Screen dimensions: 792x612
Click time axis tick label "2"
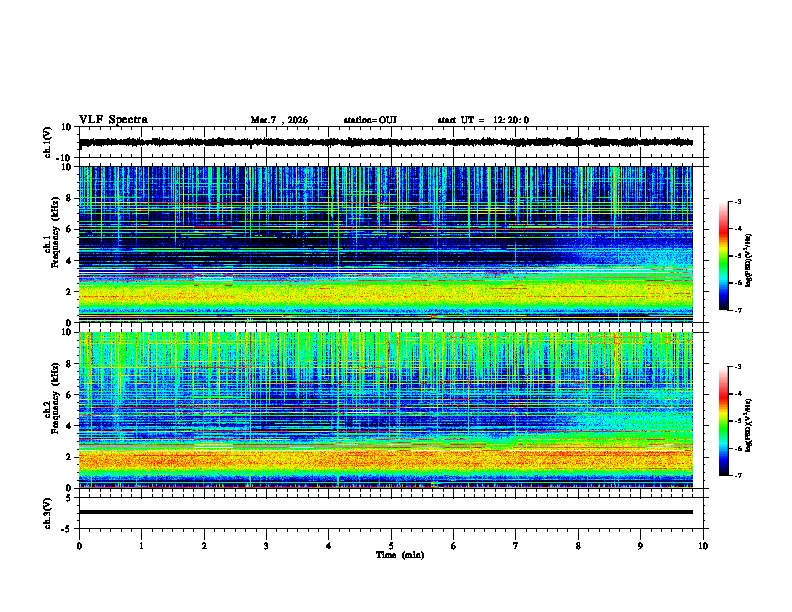coord(204,546)
